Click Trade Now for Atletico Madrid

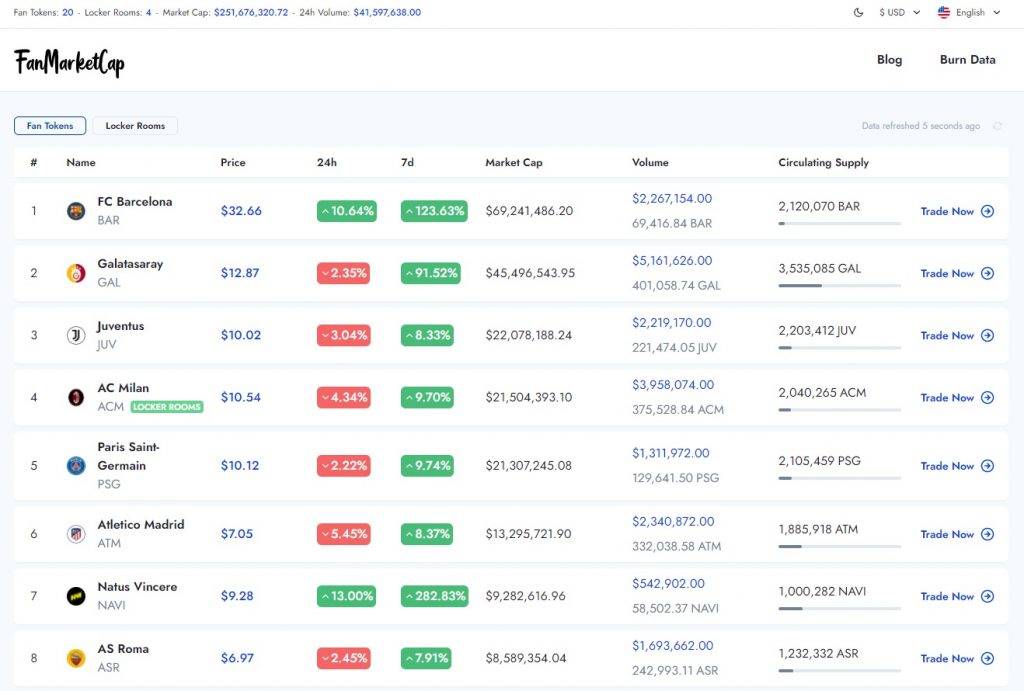point(957,534)
